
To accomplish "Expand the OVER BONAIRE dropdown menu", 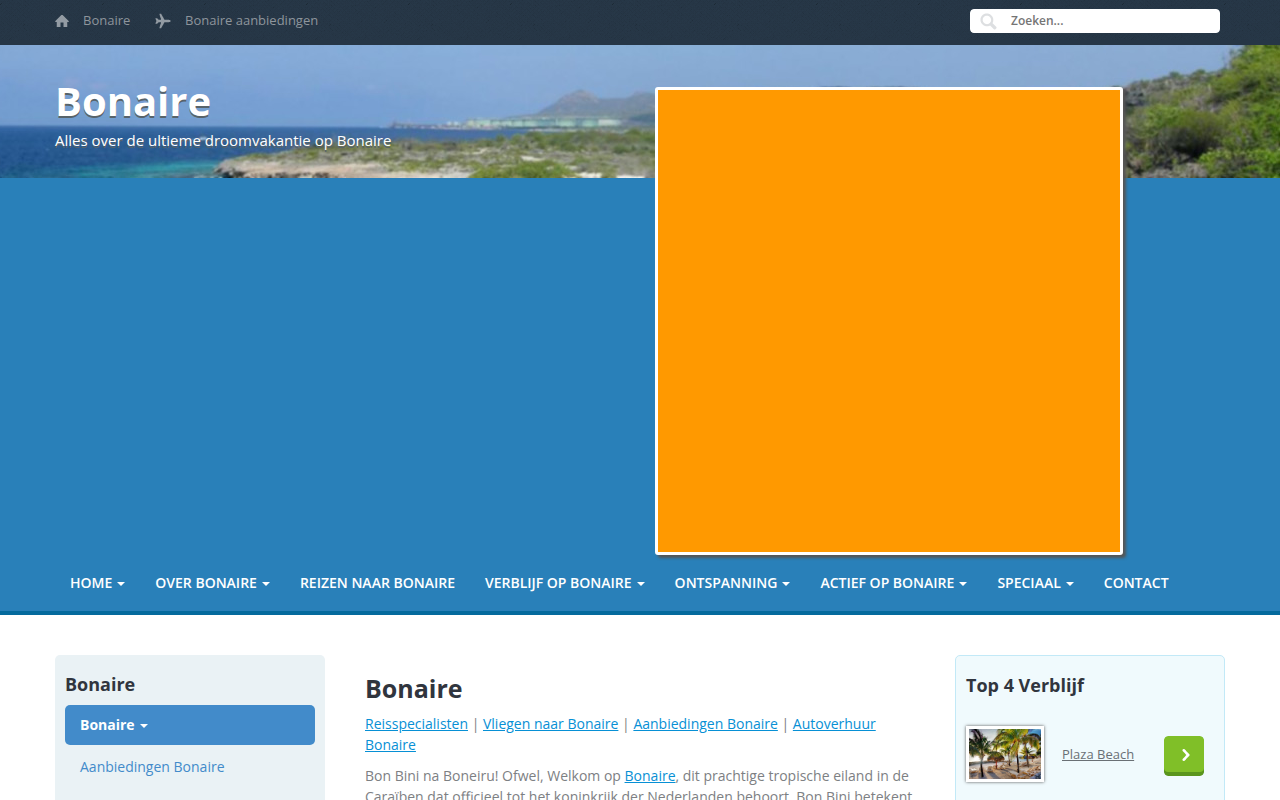I will click(212, 583).
